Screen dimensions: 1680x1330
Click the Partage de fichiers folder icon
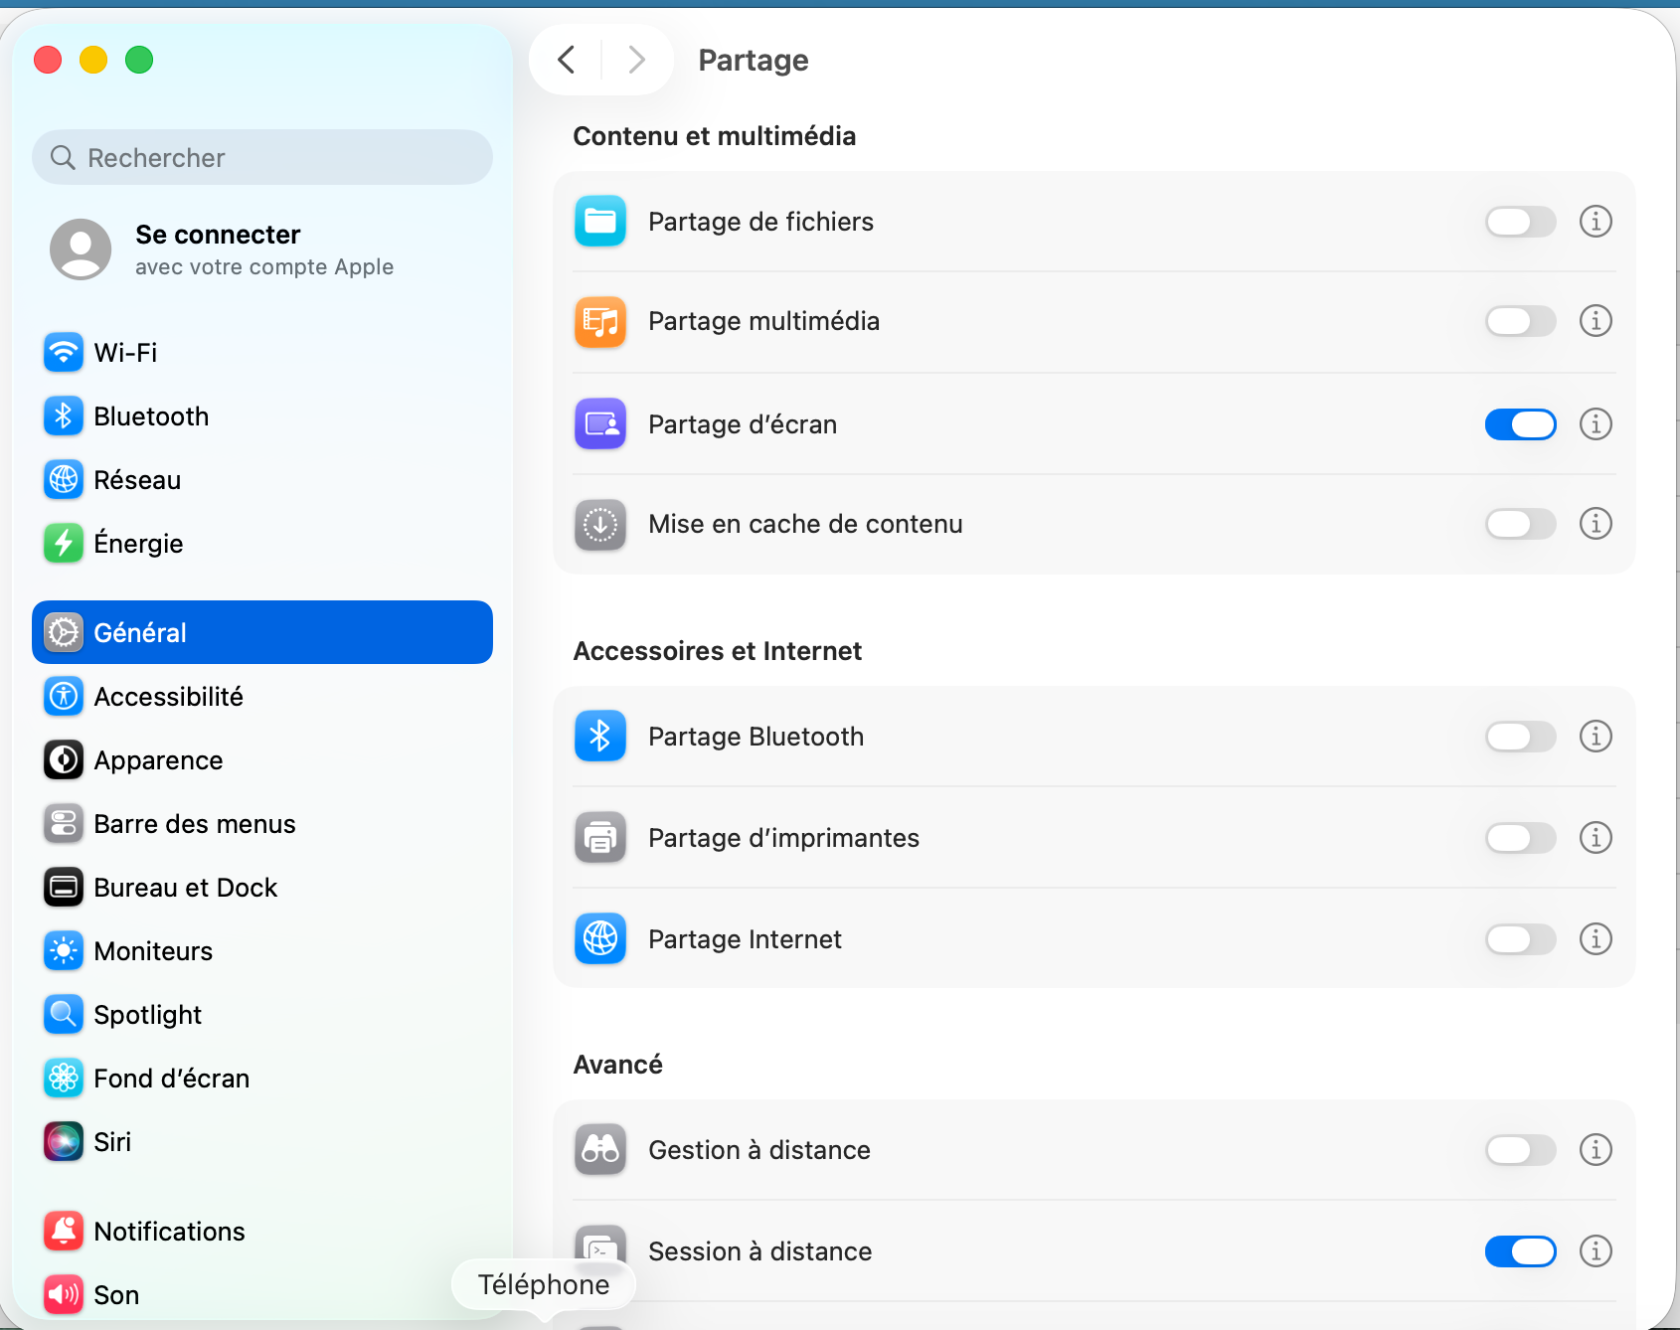(600, 221)
